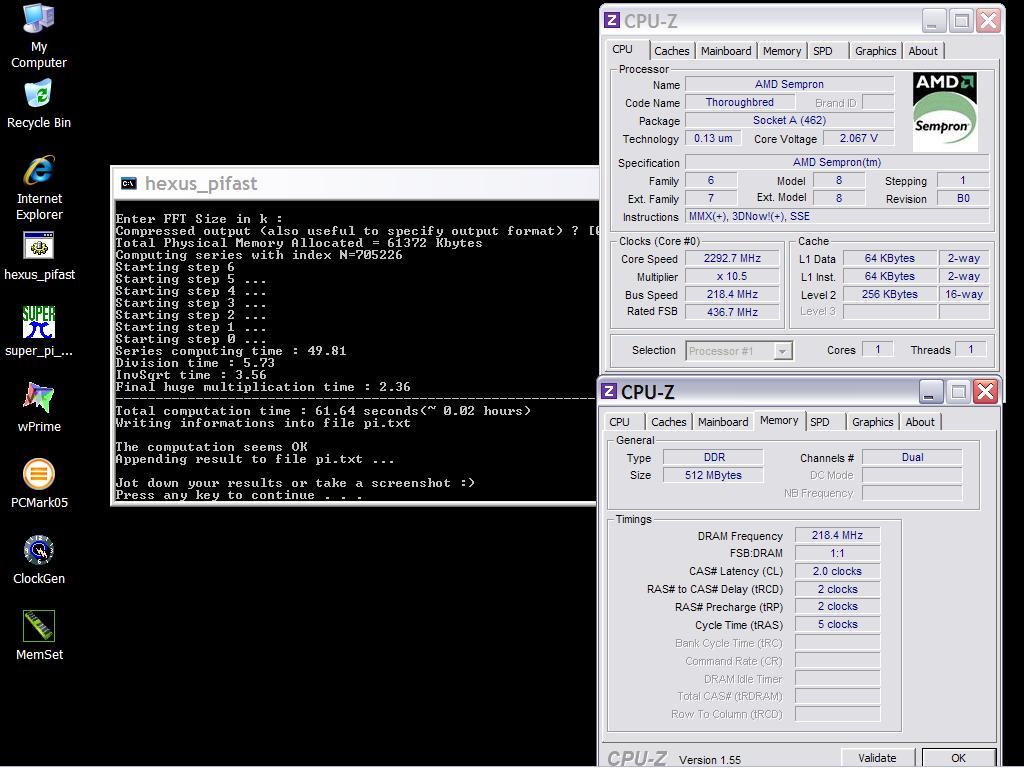This screenshot has height=768, width=1024.
Task: Open Memory tab in upper CPU-Z window
Action: click(x=781, y=51)
